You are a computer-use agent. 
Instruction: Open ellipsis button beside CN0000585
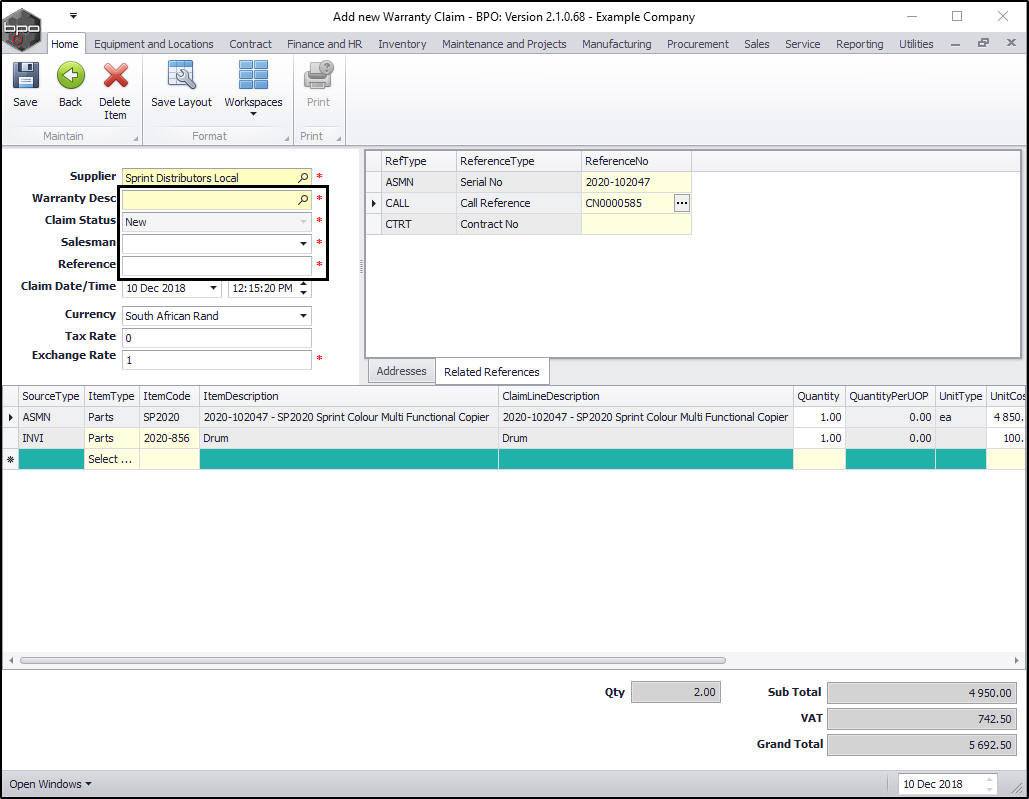click(x=682, y=203)
